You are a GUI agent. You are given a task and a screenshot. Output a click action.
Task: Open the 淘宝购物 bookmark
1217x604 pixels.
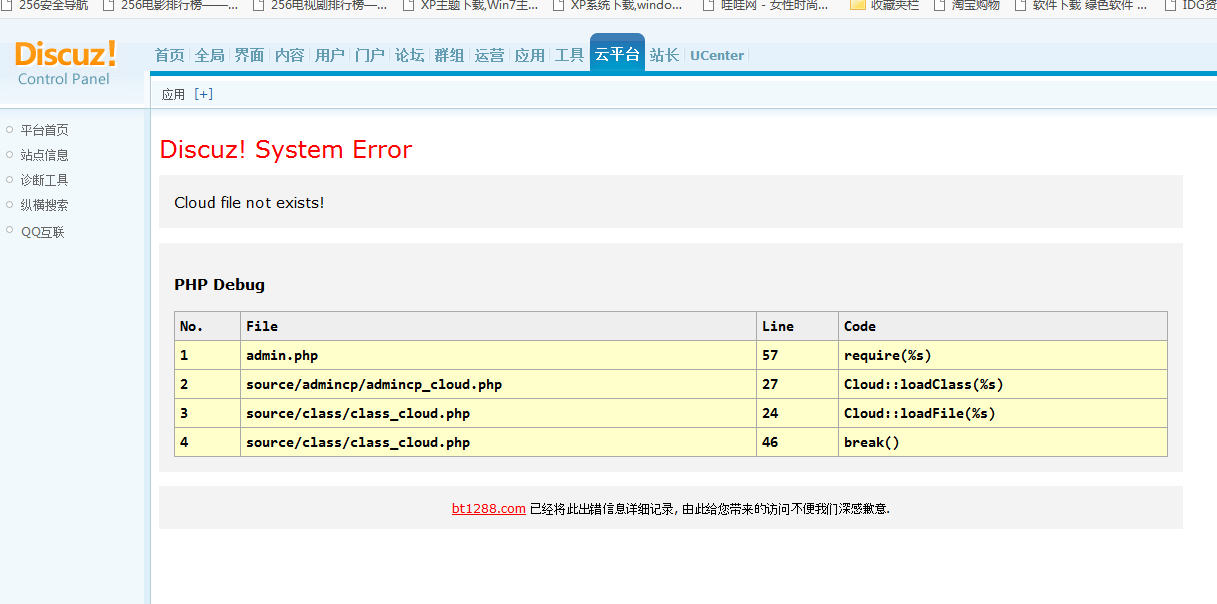click(x=966, y=6)
